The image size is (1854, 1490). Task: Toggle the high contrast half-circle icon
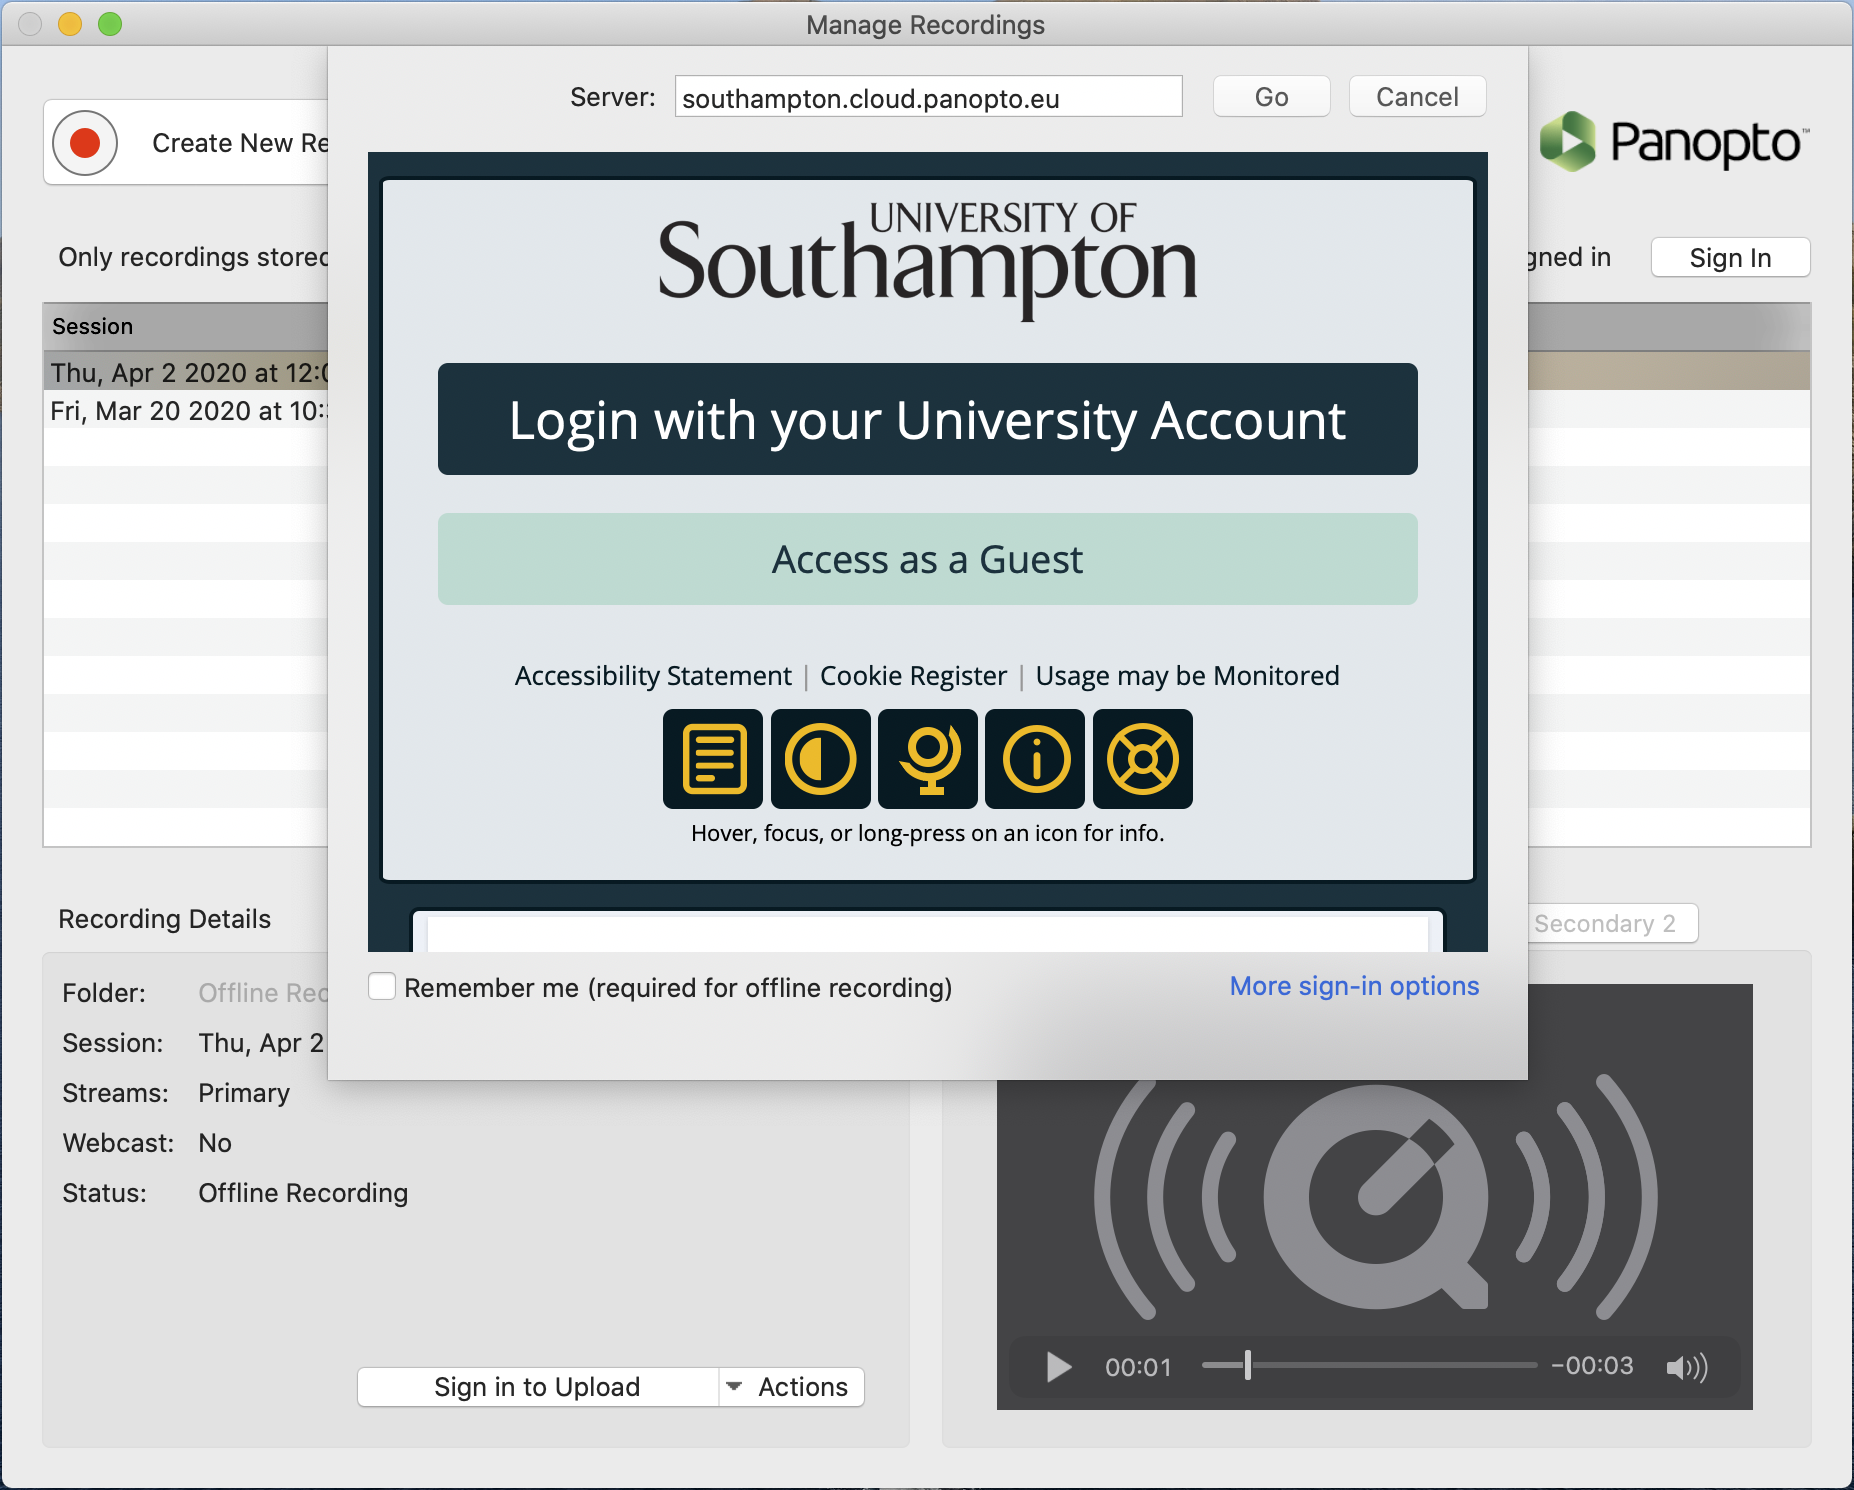pyautogui.click(x=821, y=759)
